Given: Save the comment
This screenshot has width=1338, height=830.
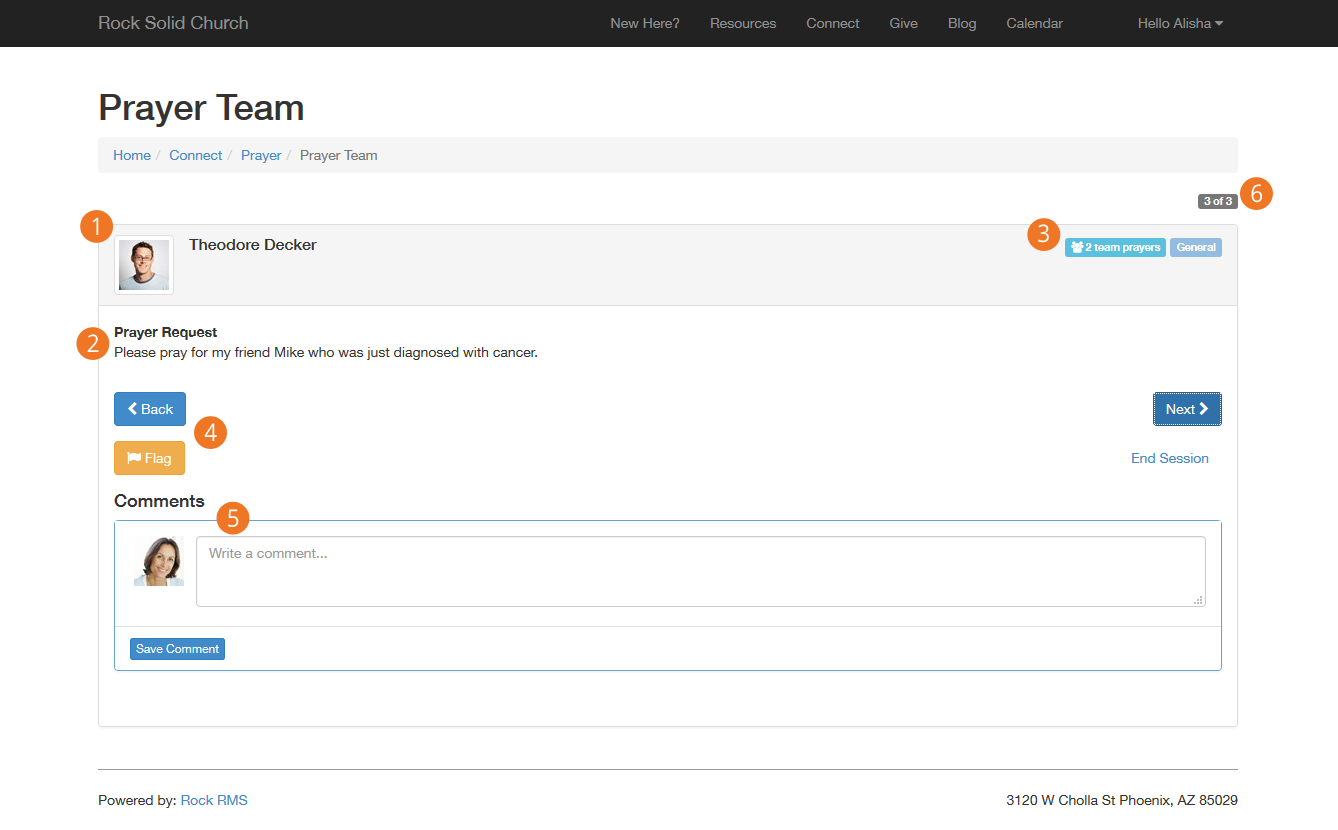Looking at the screenshot, I should pos(177,649).
